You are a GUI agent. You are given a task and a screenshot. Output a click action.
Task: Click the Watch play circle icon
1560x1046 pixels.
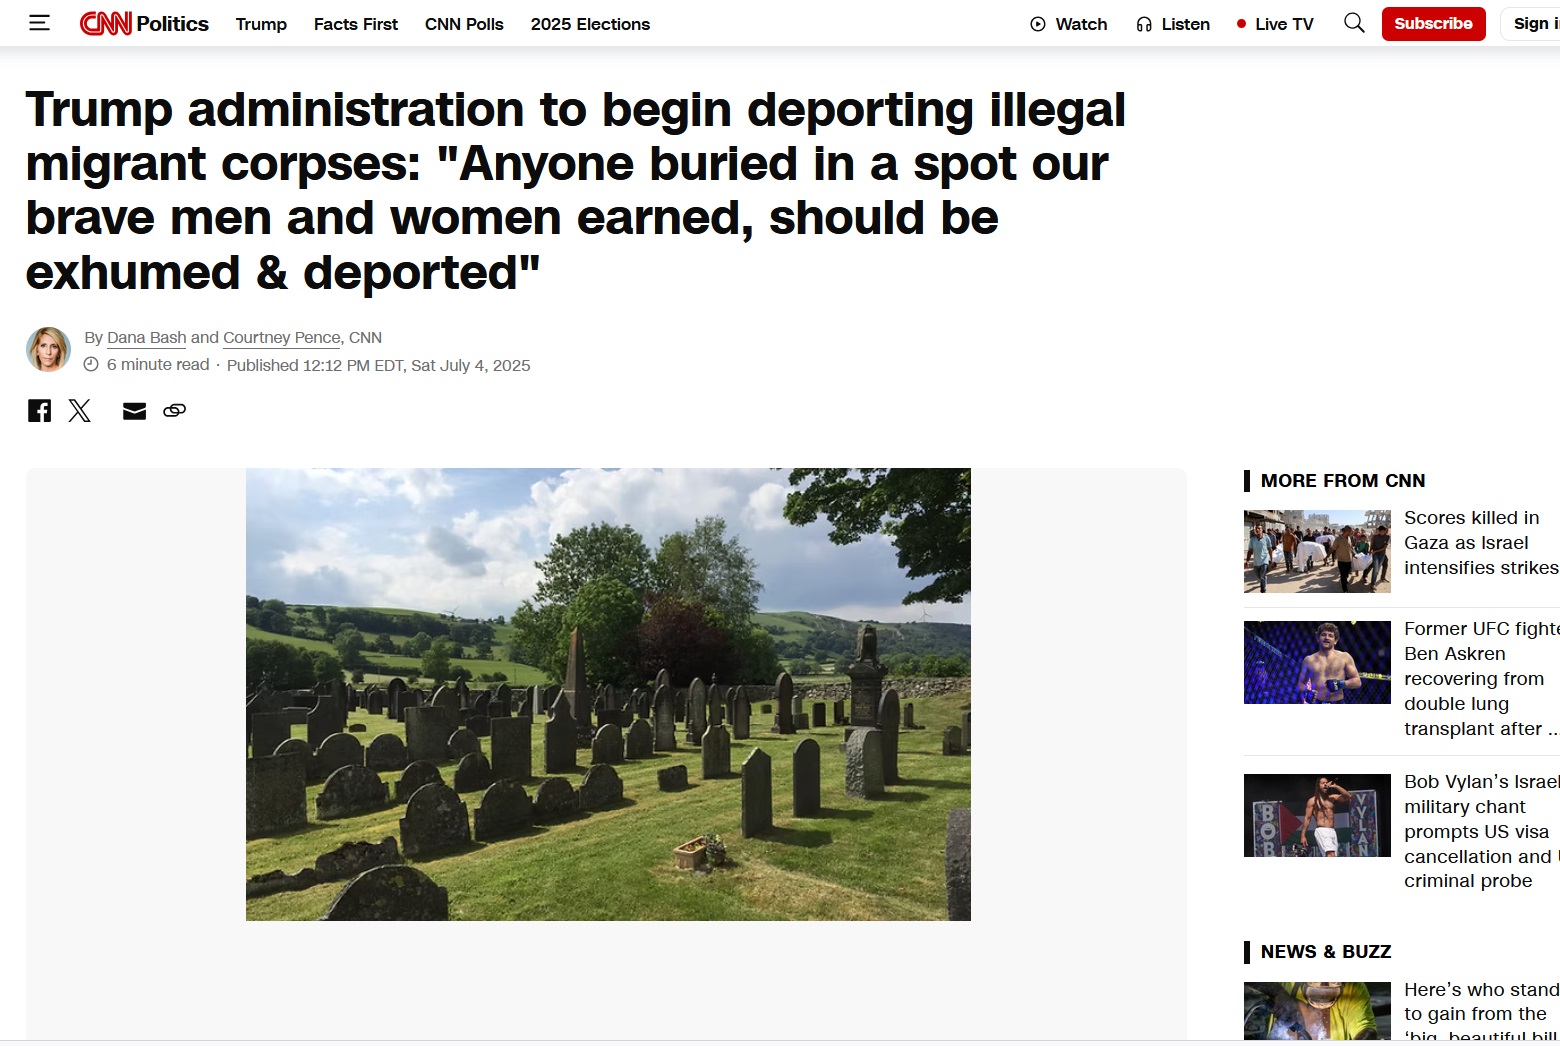tap(1038, 24)
